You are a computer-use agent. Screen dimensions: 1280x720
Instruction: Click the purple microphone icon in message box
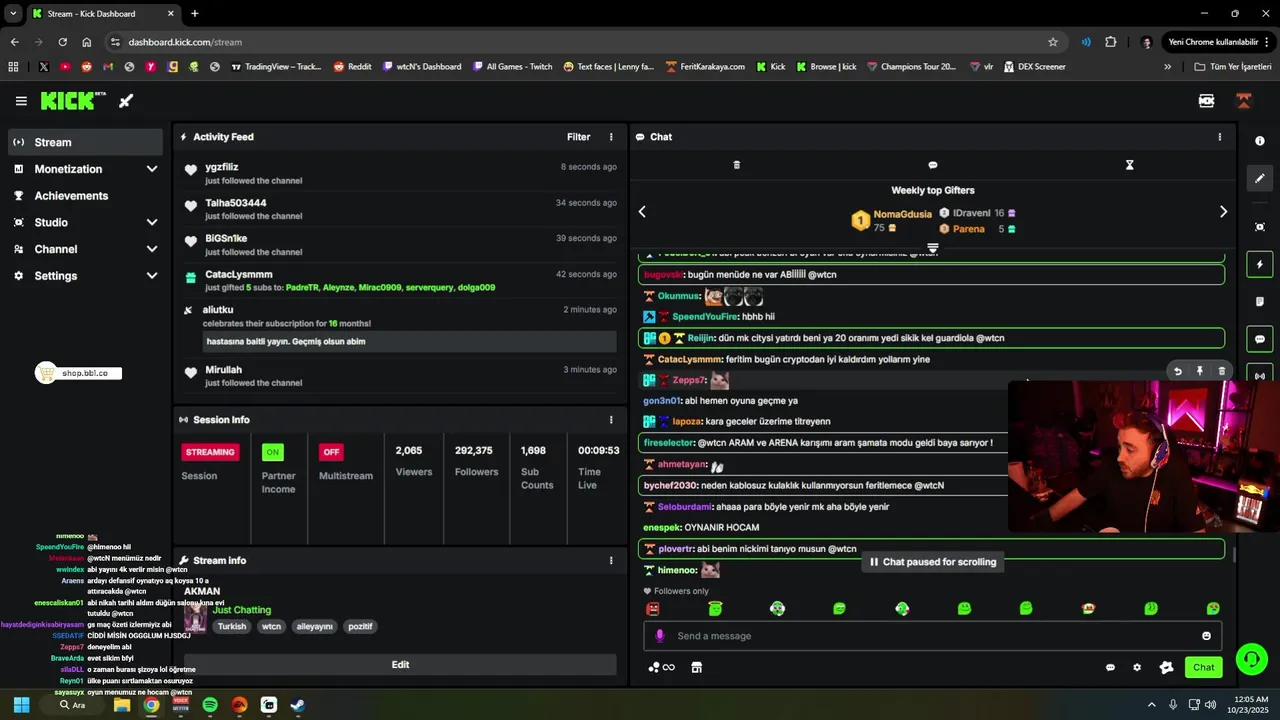click(659, 636)
